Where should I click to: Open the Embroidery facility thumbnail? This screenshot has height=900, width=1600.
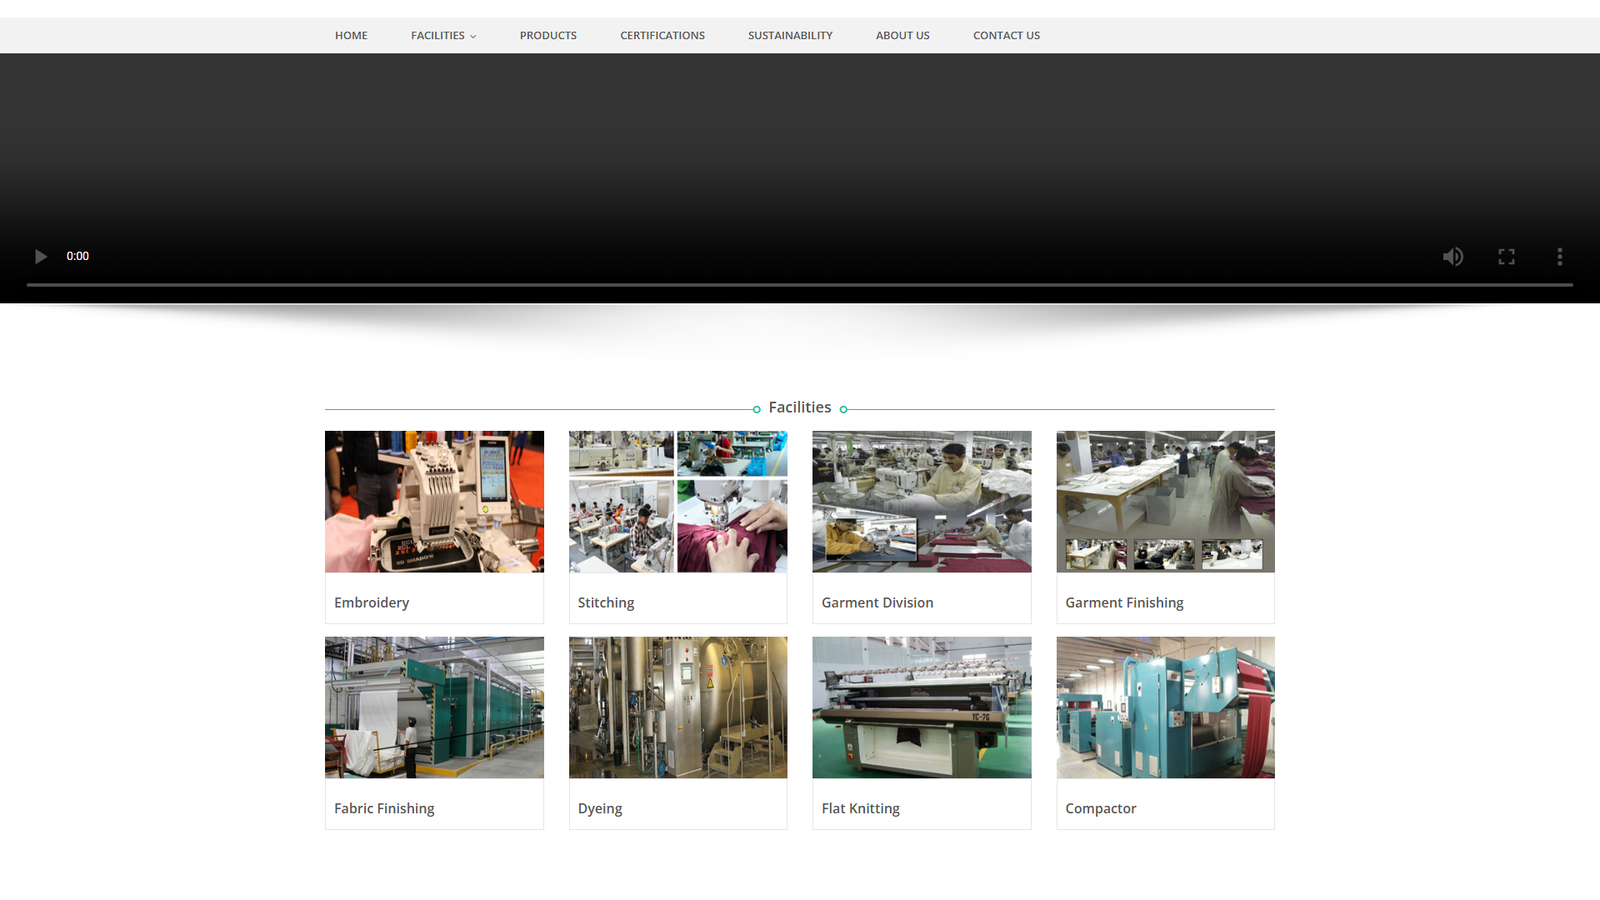(434, 501)
